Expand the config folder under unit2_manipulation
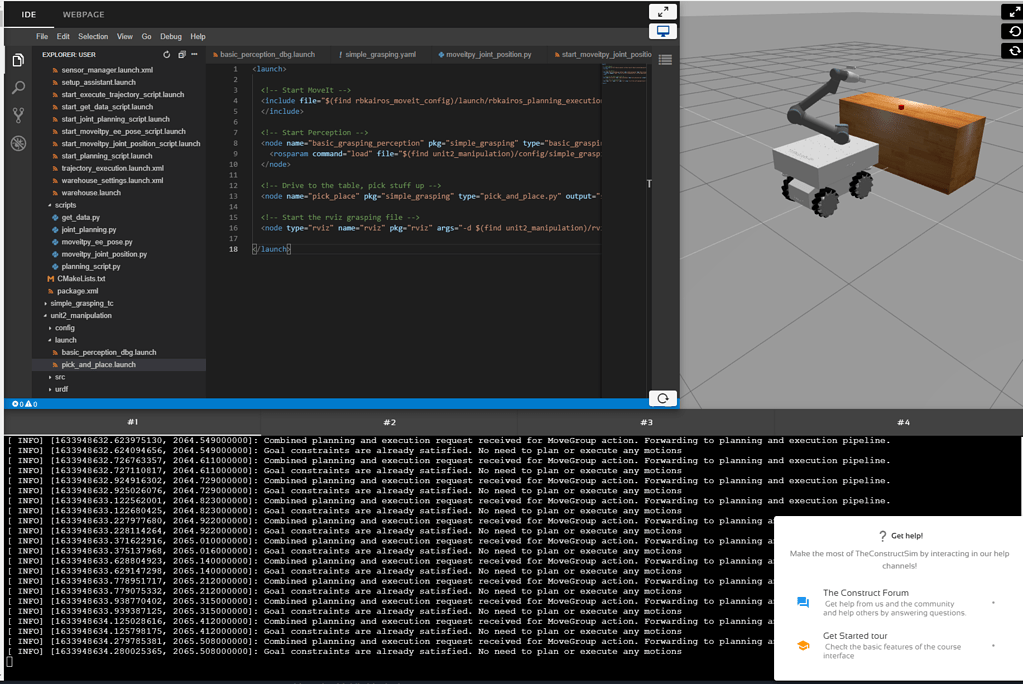The width and height of the screenshot is (1023, 684). 64,327
